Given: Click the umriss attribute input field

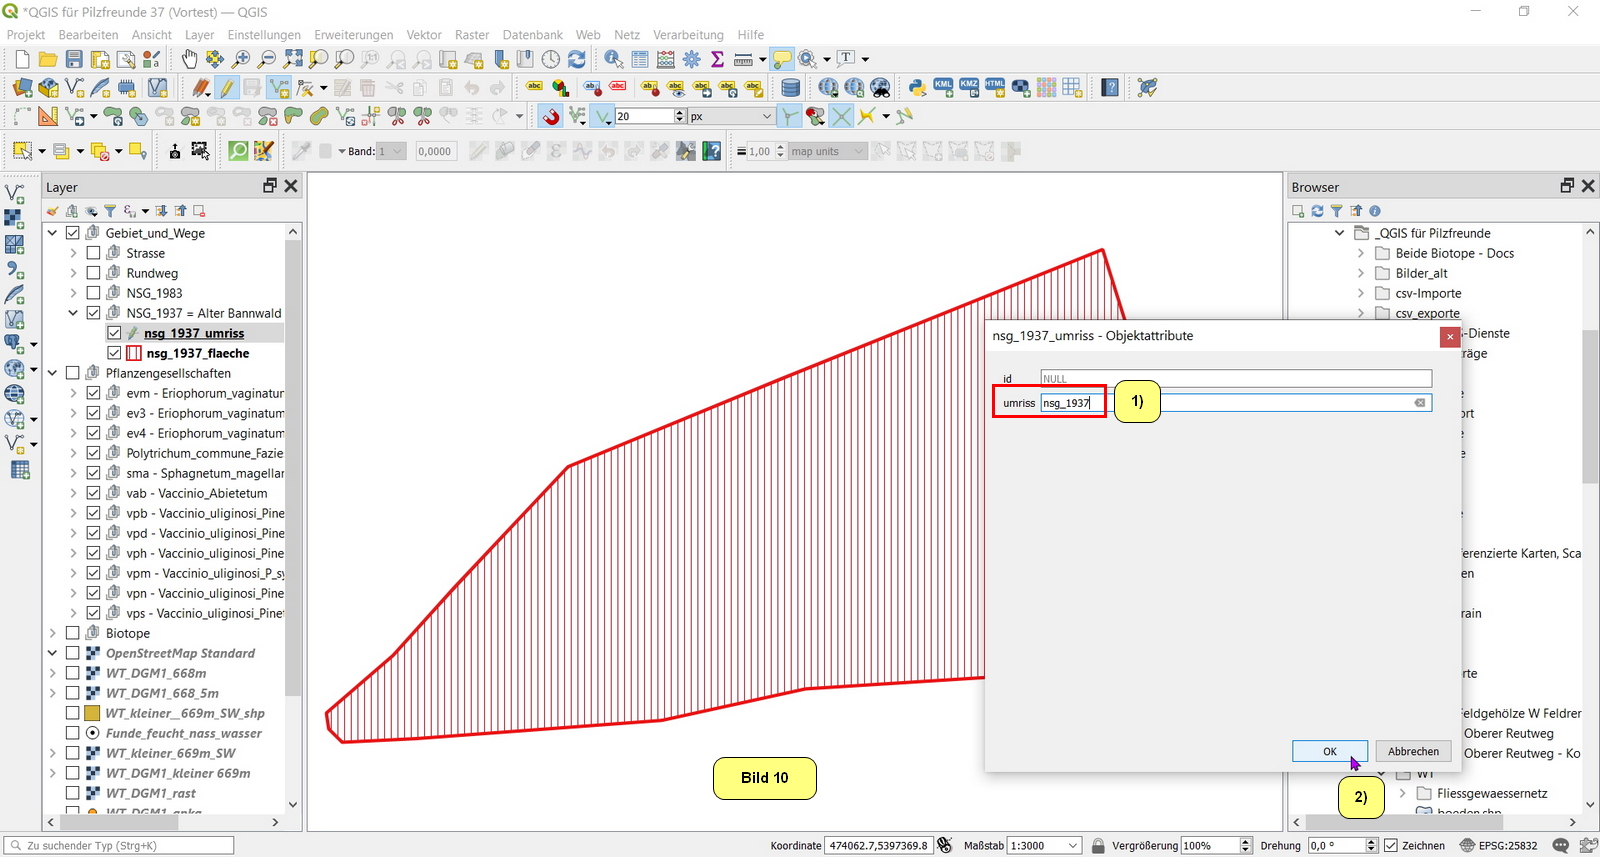Looking at the screenshot, I should [1235, 403].
